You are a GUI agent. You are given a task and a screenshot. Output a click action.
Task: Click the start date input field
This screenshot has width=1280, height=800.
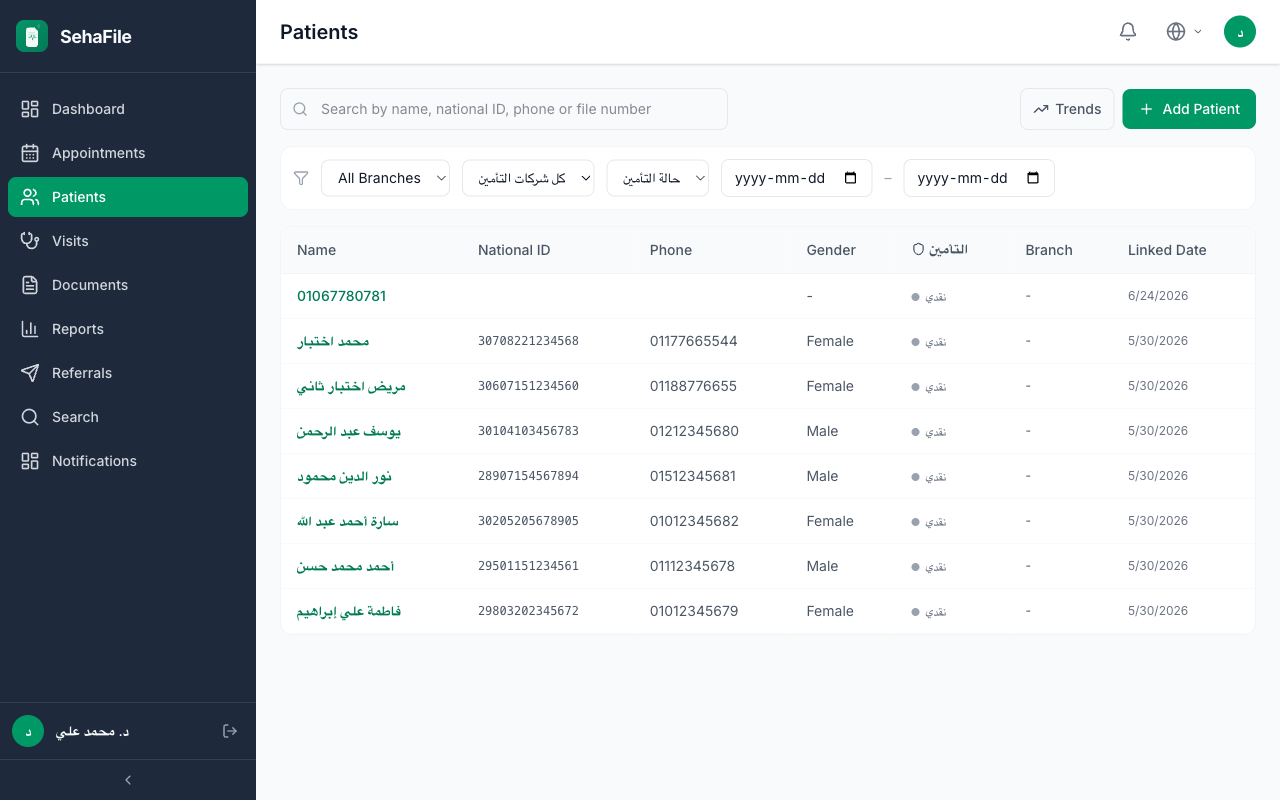(796, 178)
